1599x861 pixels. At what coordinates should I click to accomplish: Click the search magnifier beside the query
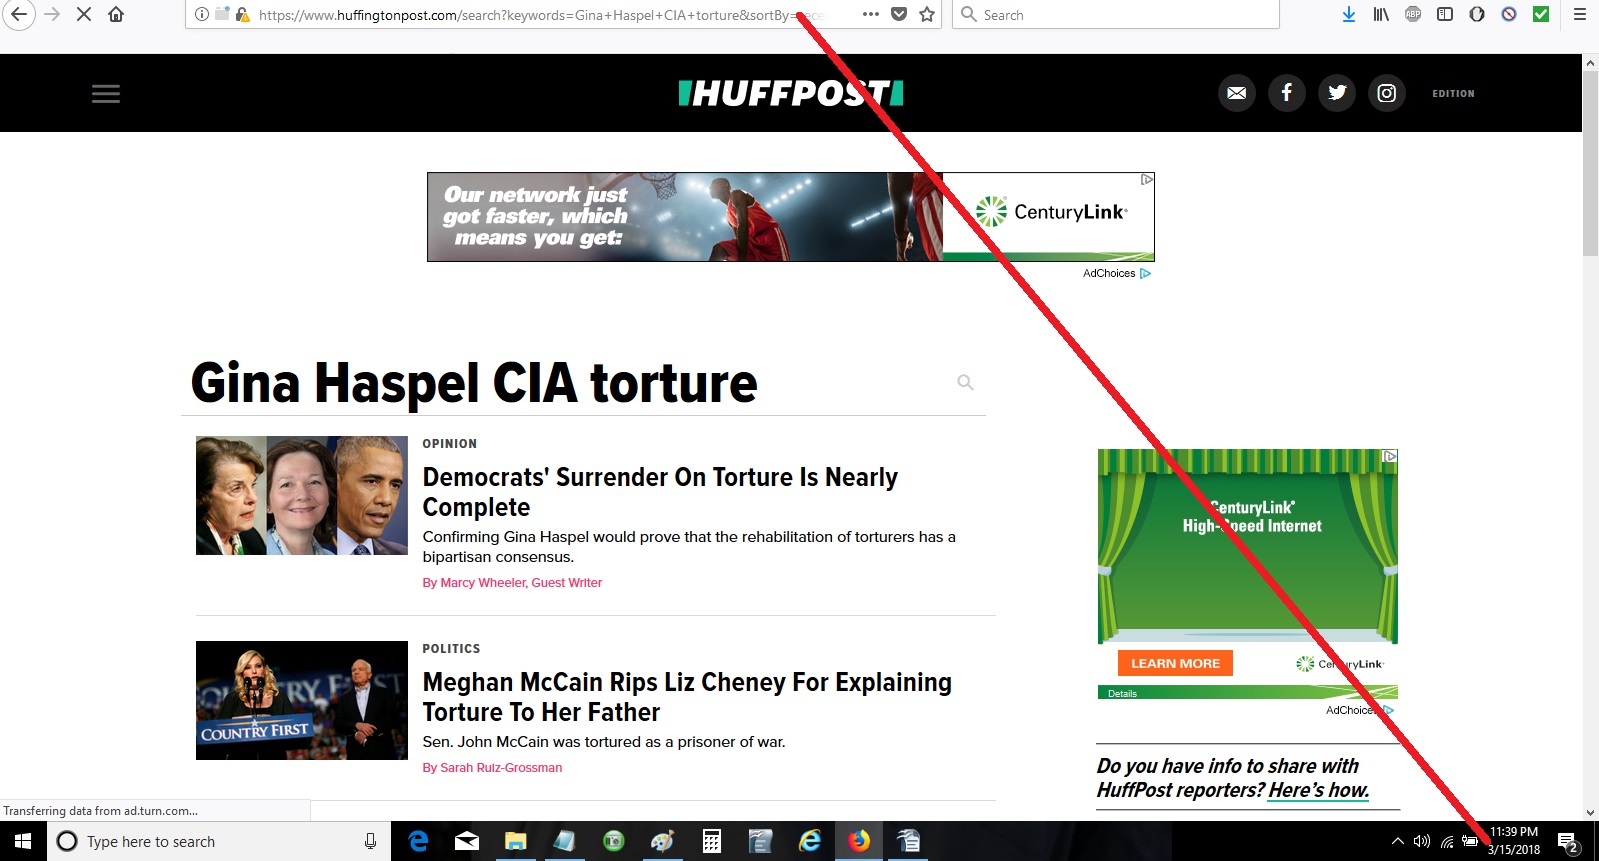[965, 382]
